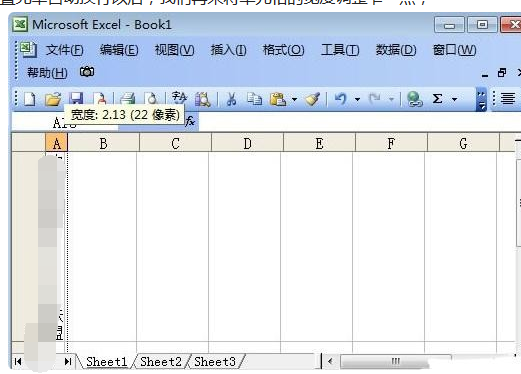Viewport: 521px width, 374px height.
Task: Click the Select All corner box
Action: [x=29, y=143]
